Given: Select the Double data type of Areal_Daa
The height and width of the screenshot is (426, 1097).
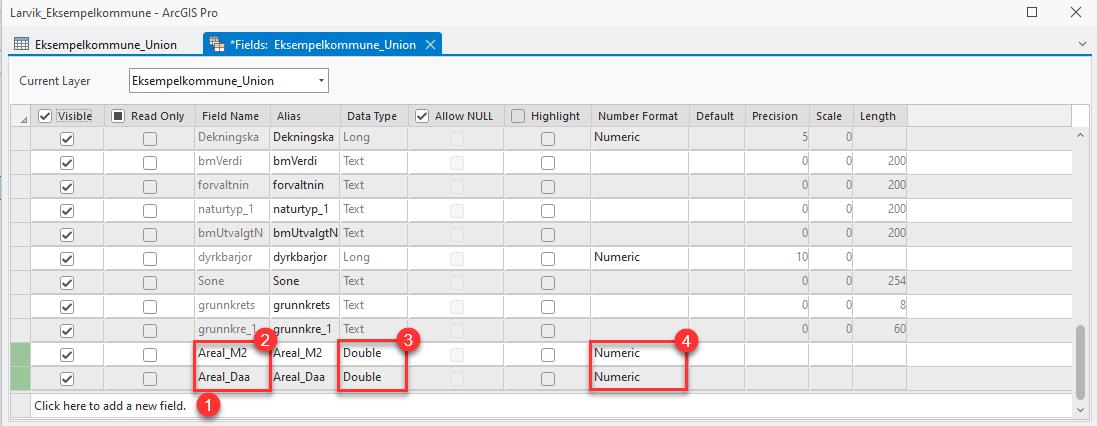Looking at the screenshot, I should coord(374,377).
